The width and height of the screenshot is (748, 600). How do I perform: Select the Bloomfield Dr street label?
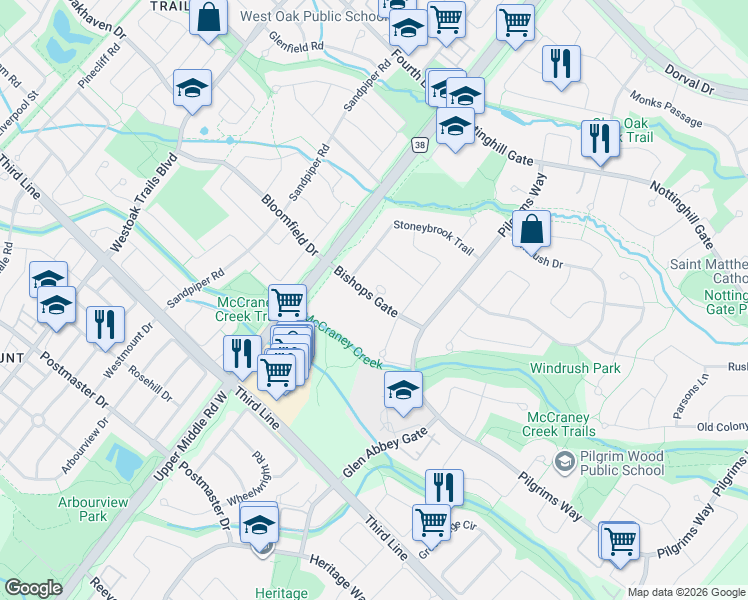290,225
